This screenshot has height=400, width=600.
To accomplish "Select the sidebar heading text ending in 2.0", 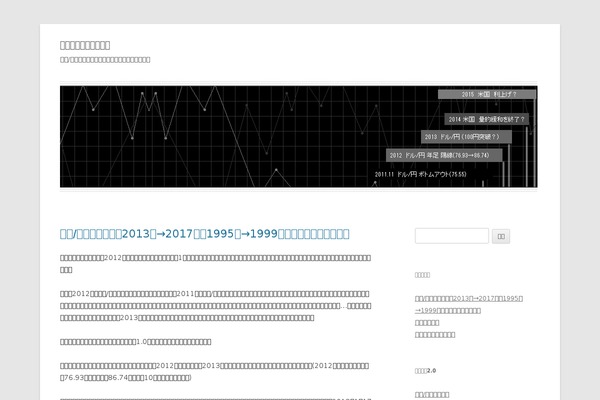I will [425, 371].
